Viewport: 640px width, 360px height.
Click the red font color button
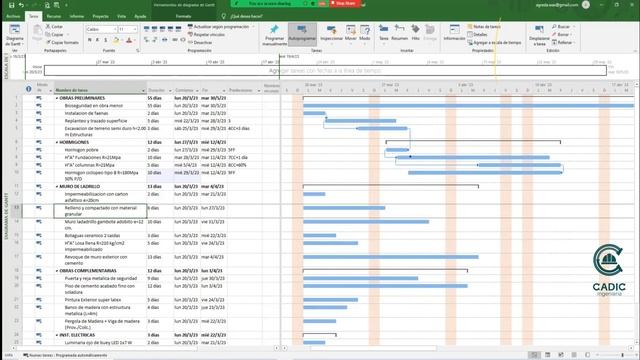(129, 40)
